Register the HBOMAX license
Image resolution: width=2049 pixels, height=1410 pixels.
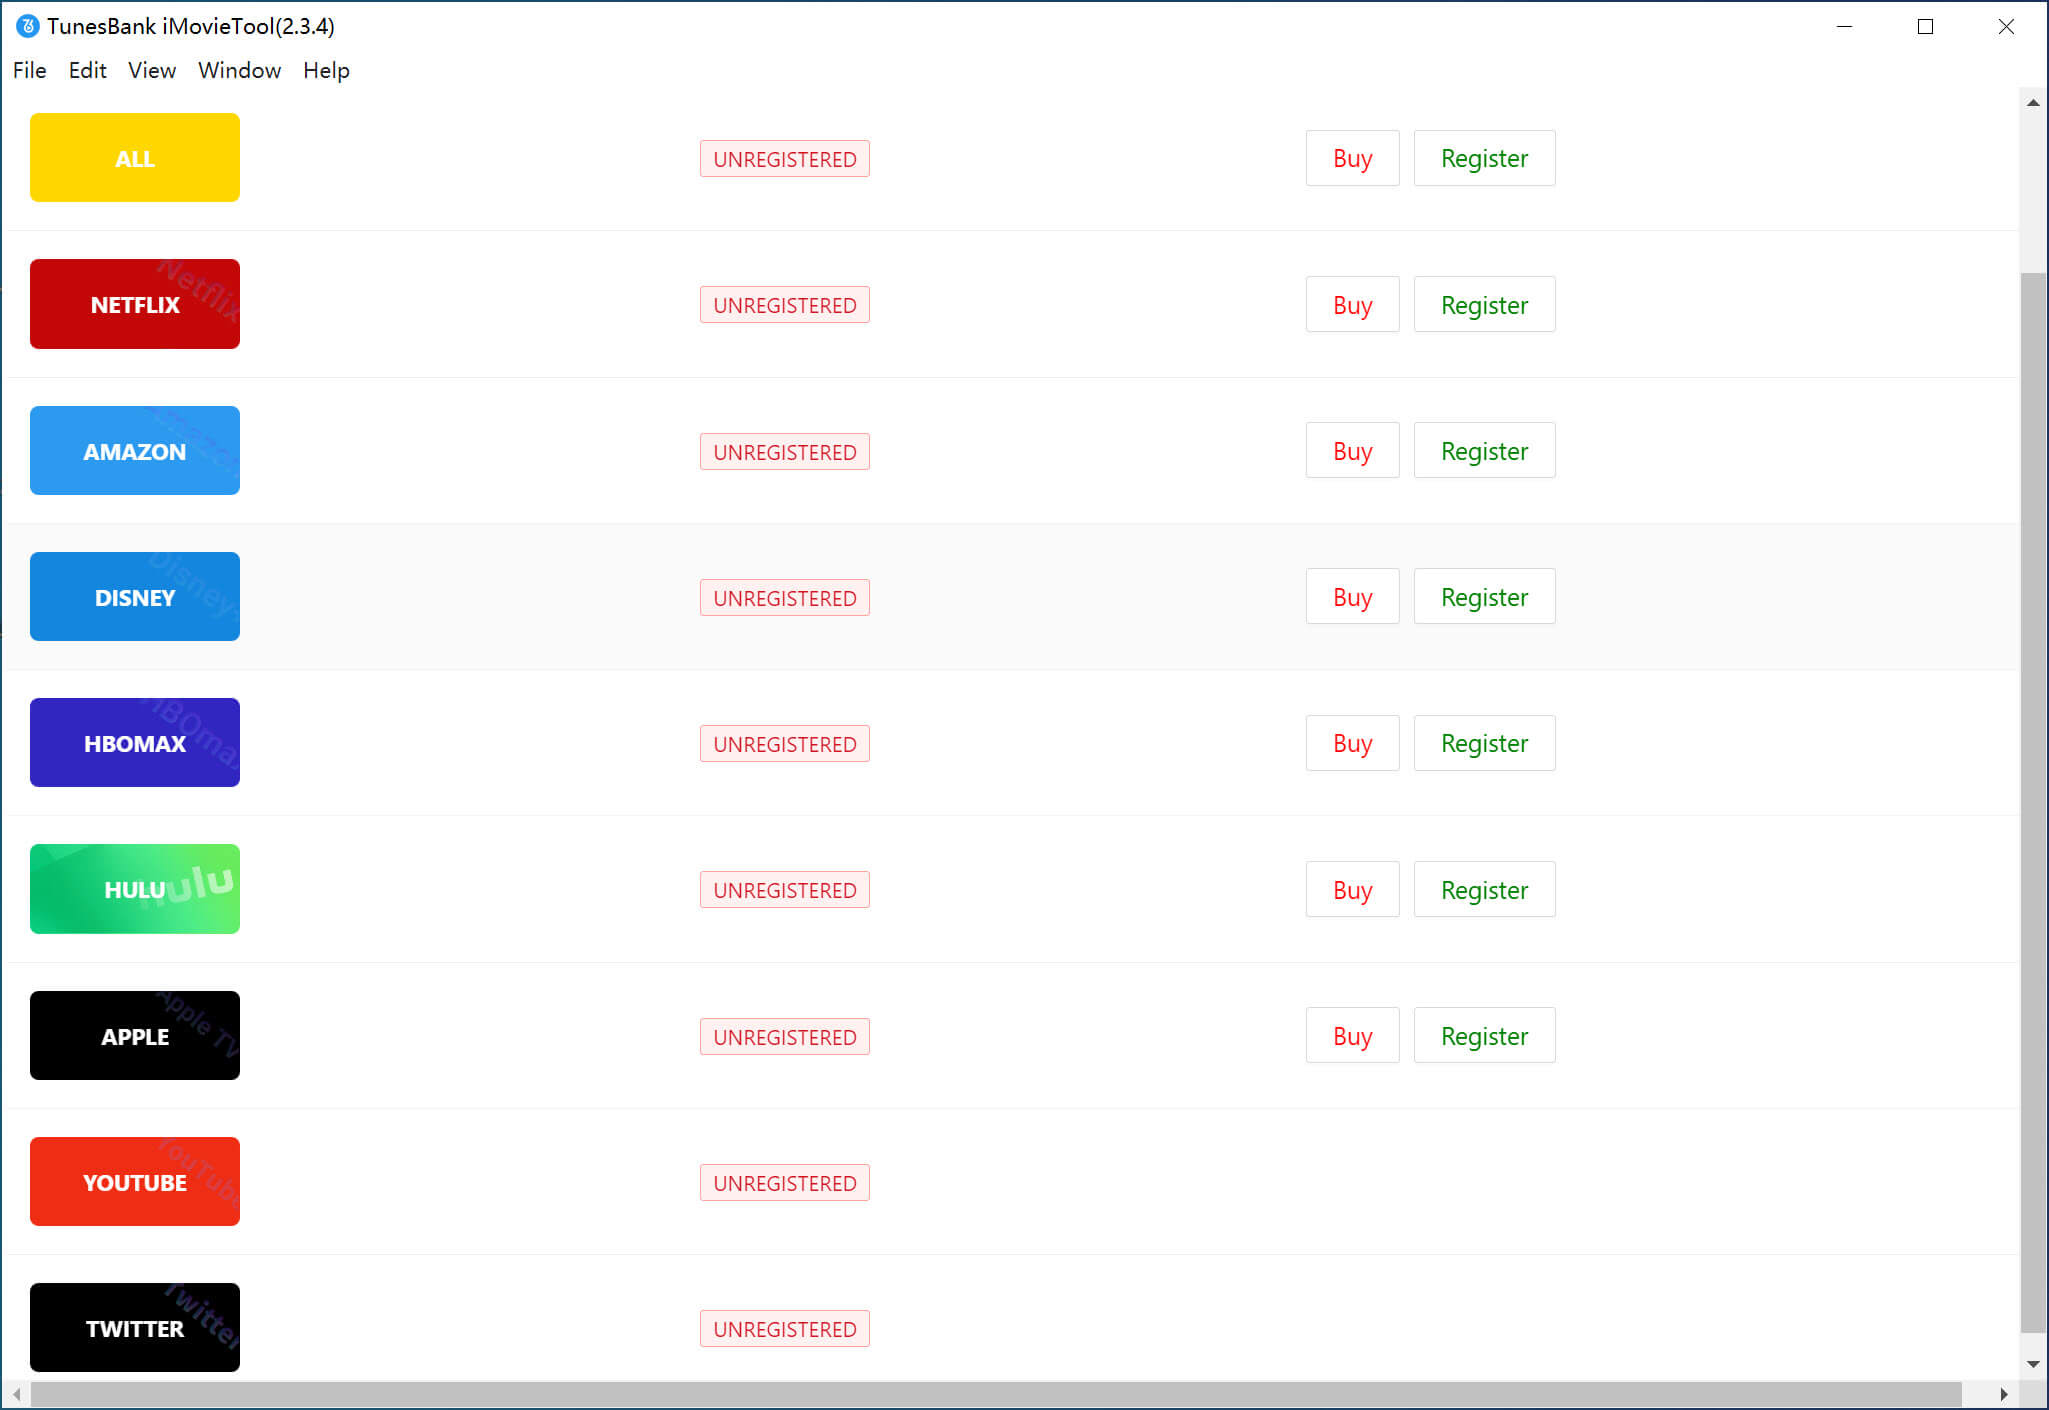1484,743
